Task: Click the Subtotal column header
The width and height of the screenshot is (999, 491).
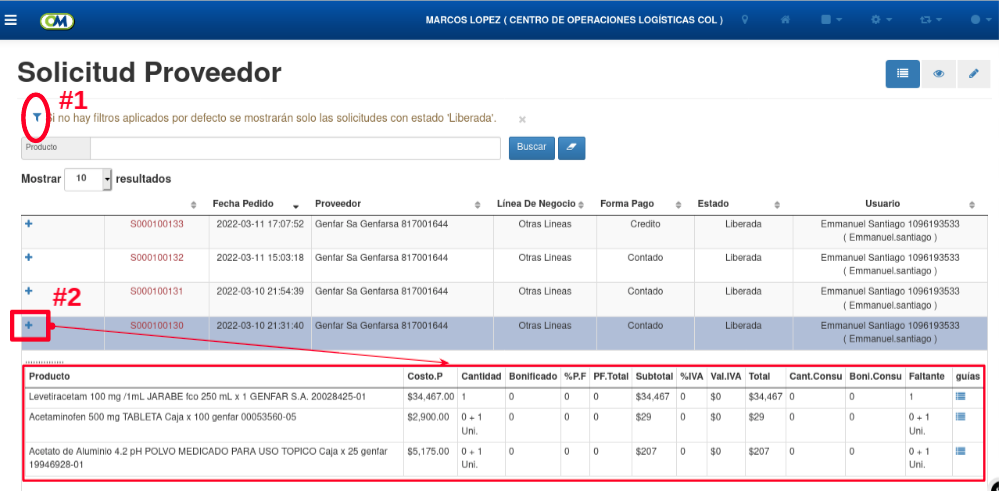Action: click(x=654, y=376)
